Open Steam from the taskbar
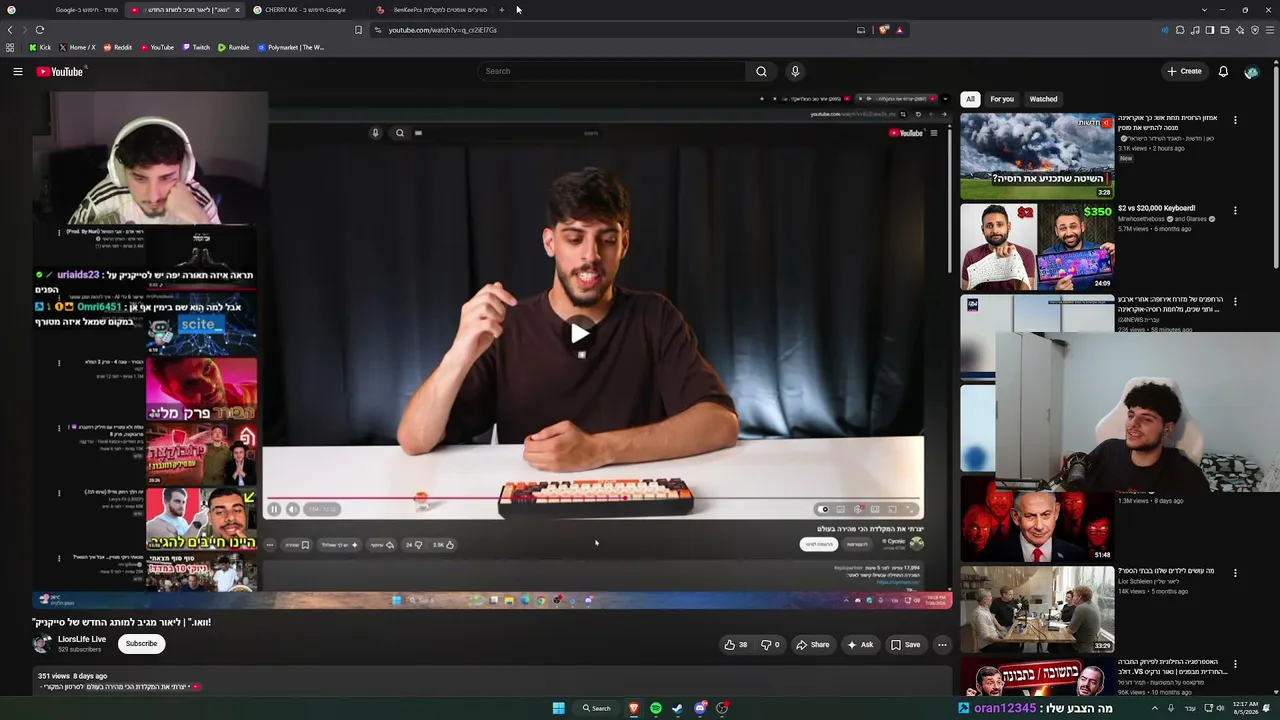The image size is (1280, 720). click(677, 708)
